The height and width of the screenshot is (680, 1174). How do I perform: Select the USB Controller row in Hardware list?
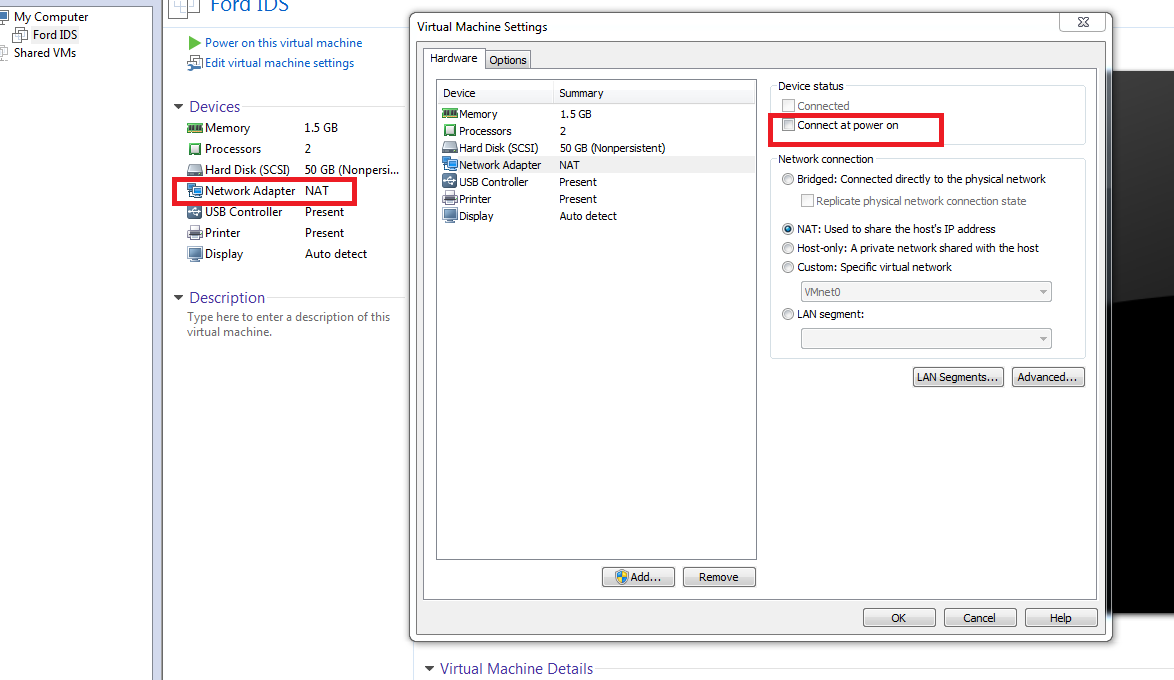(x=596, y=182)
